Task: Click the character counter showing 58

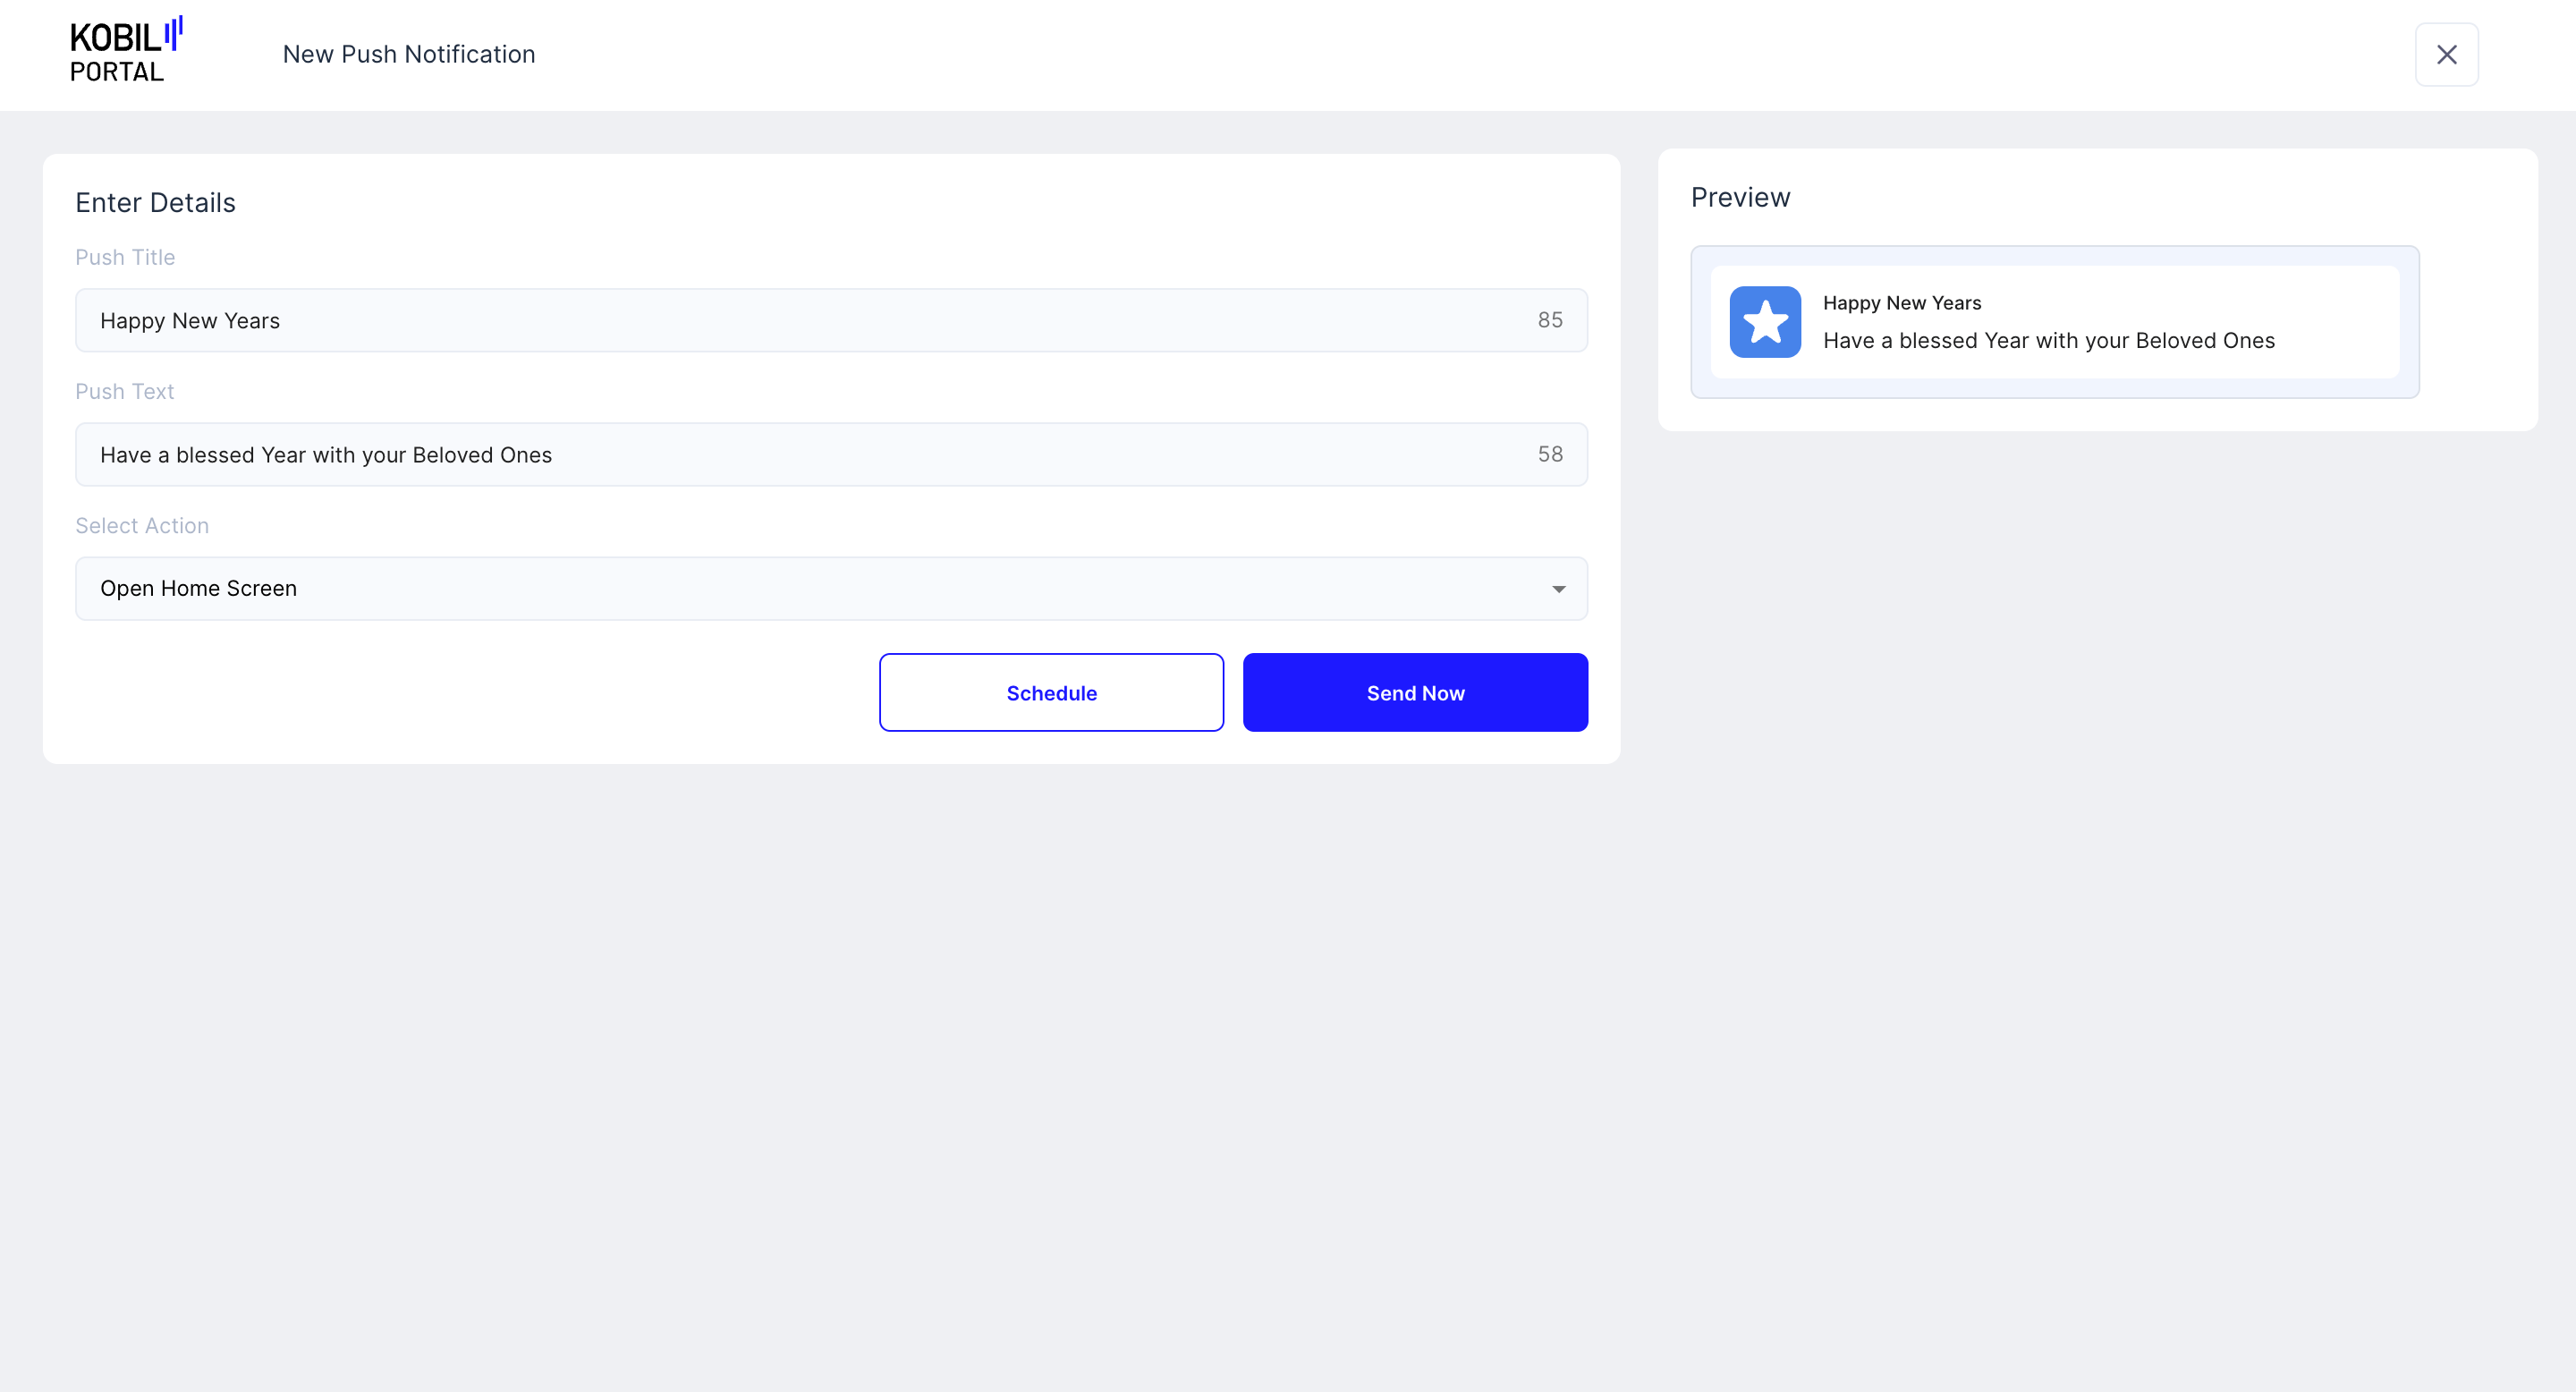Action: click(1550, 454)
